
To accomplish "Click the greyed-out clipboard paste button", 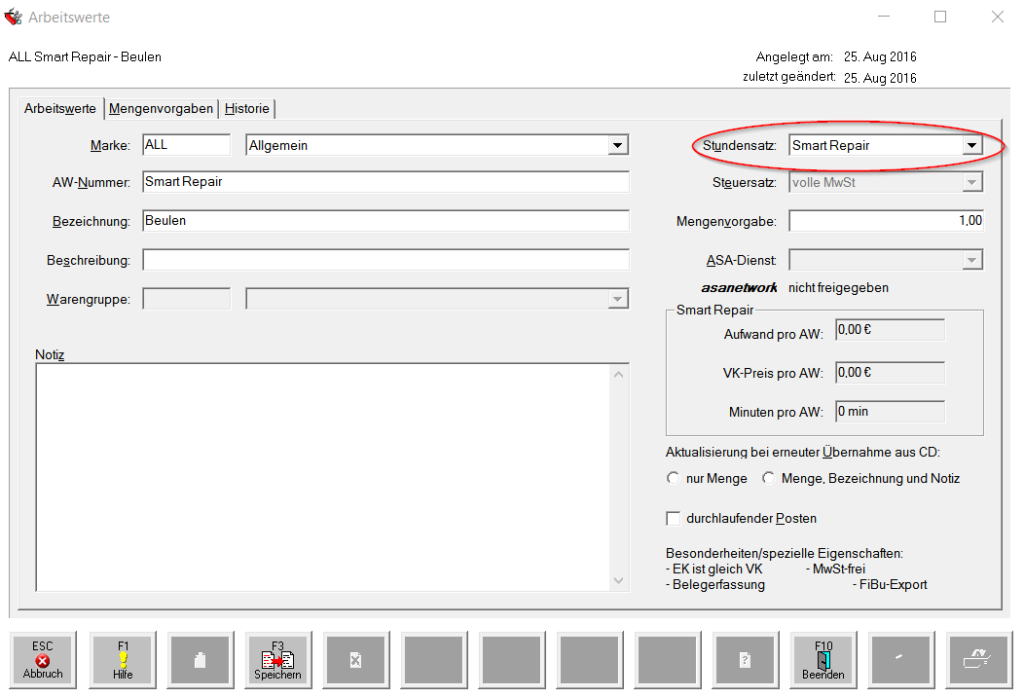I will tap(200, 659).
